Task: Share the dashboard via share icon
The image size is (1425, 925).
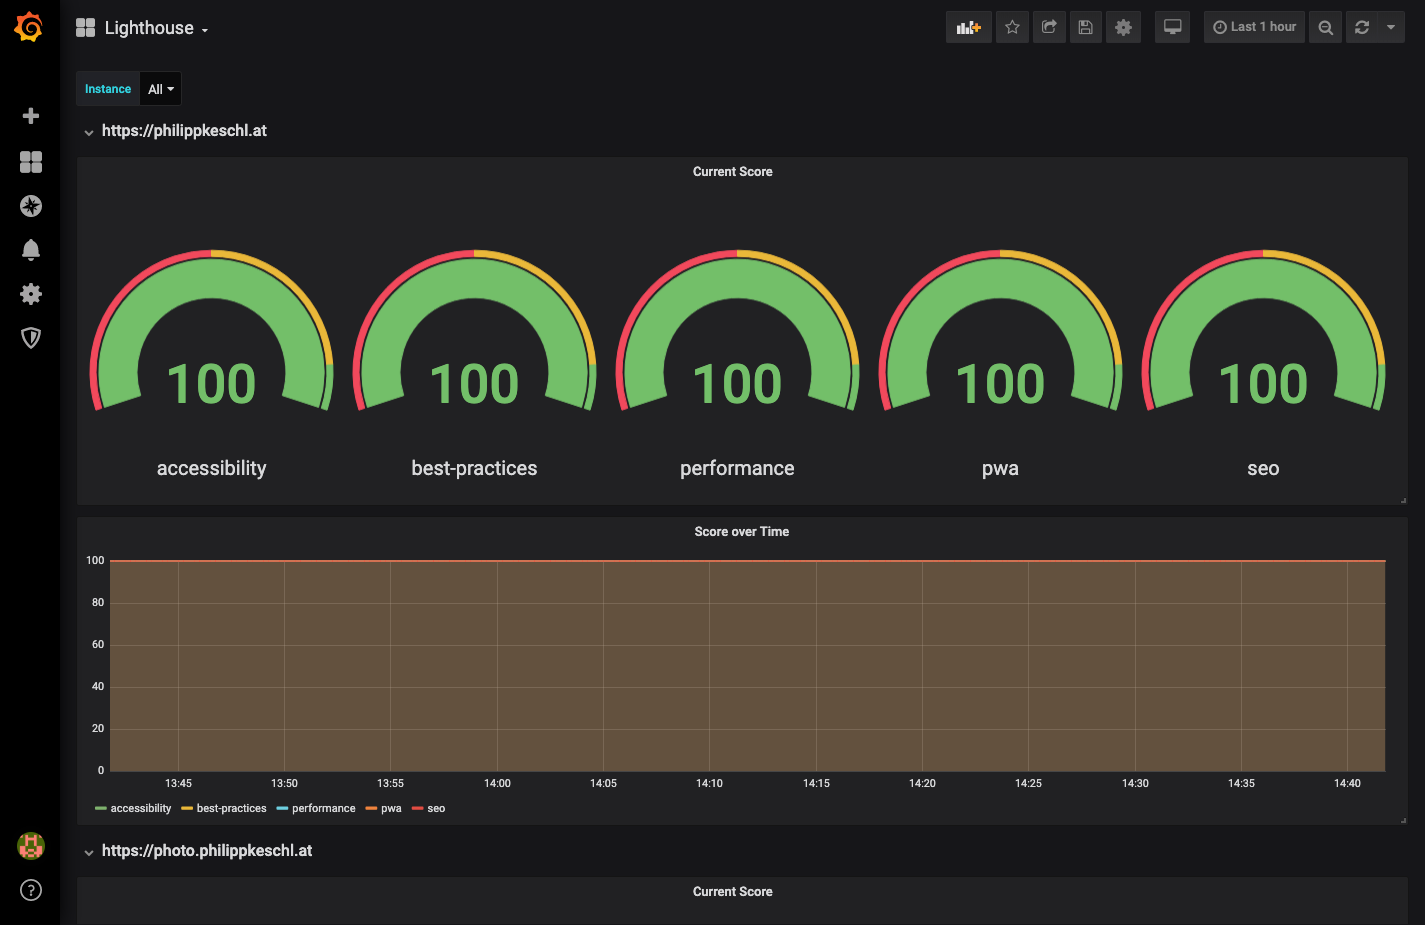Action: (x=1049, y=27)
